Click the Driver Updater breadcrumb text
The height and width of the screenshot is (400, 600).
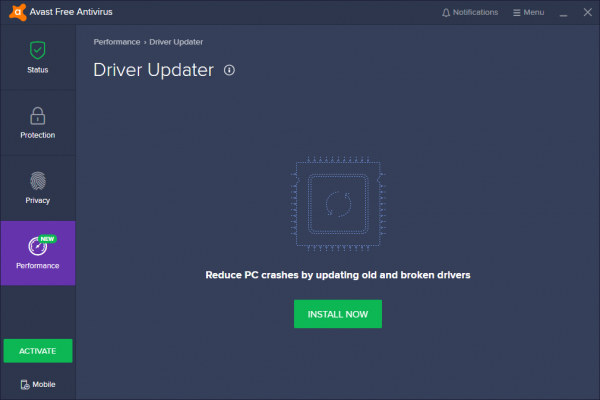click(x=176, y=42)
